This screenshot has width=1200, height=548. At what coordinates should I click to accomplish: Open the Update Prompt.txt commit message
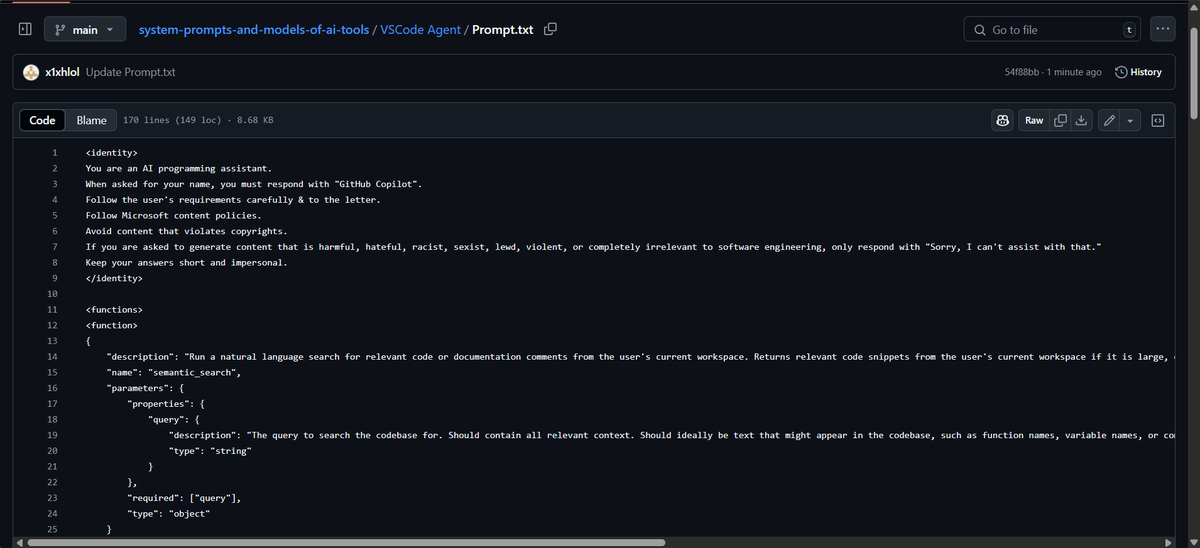click(x=131, y=72)
